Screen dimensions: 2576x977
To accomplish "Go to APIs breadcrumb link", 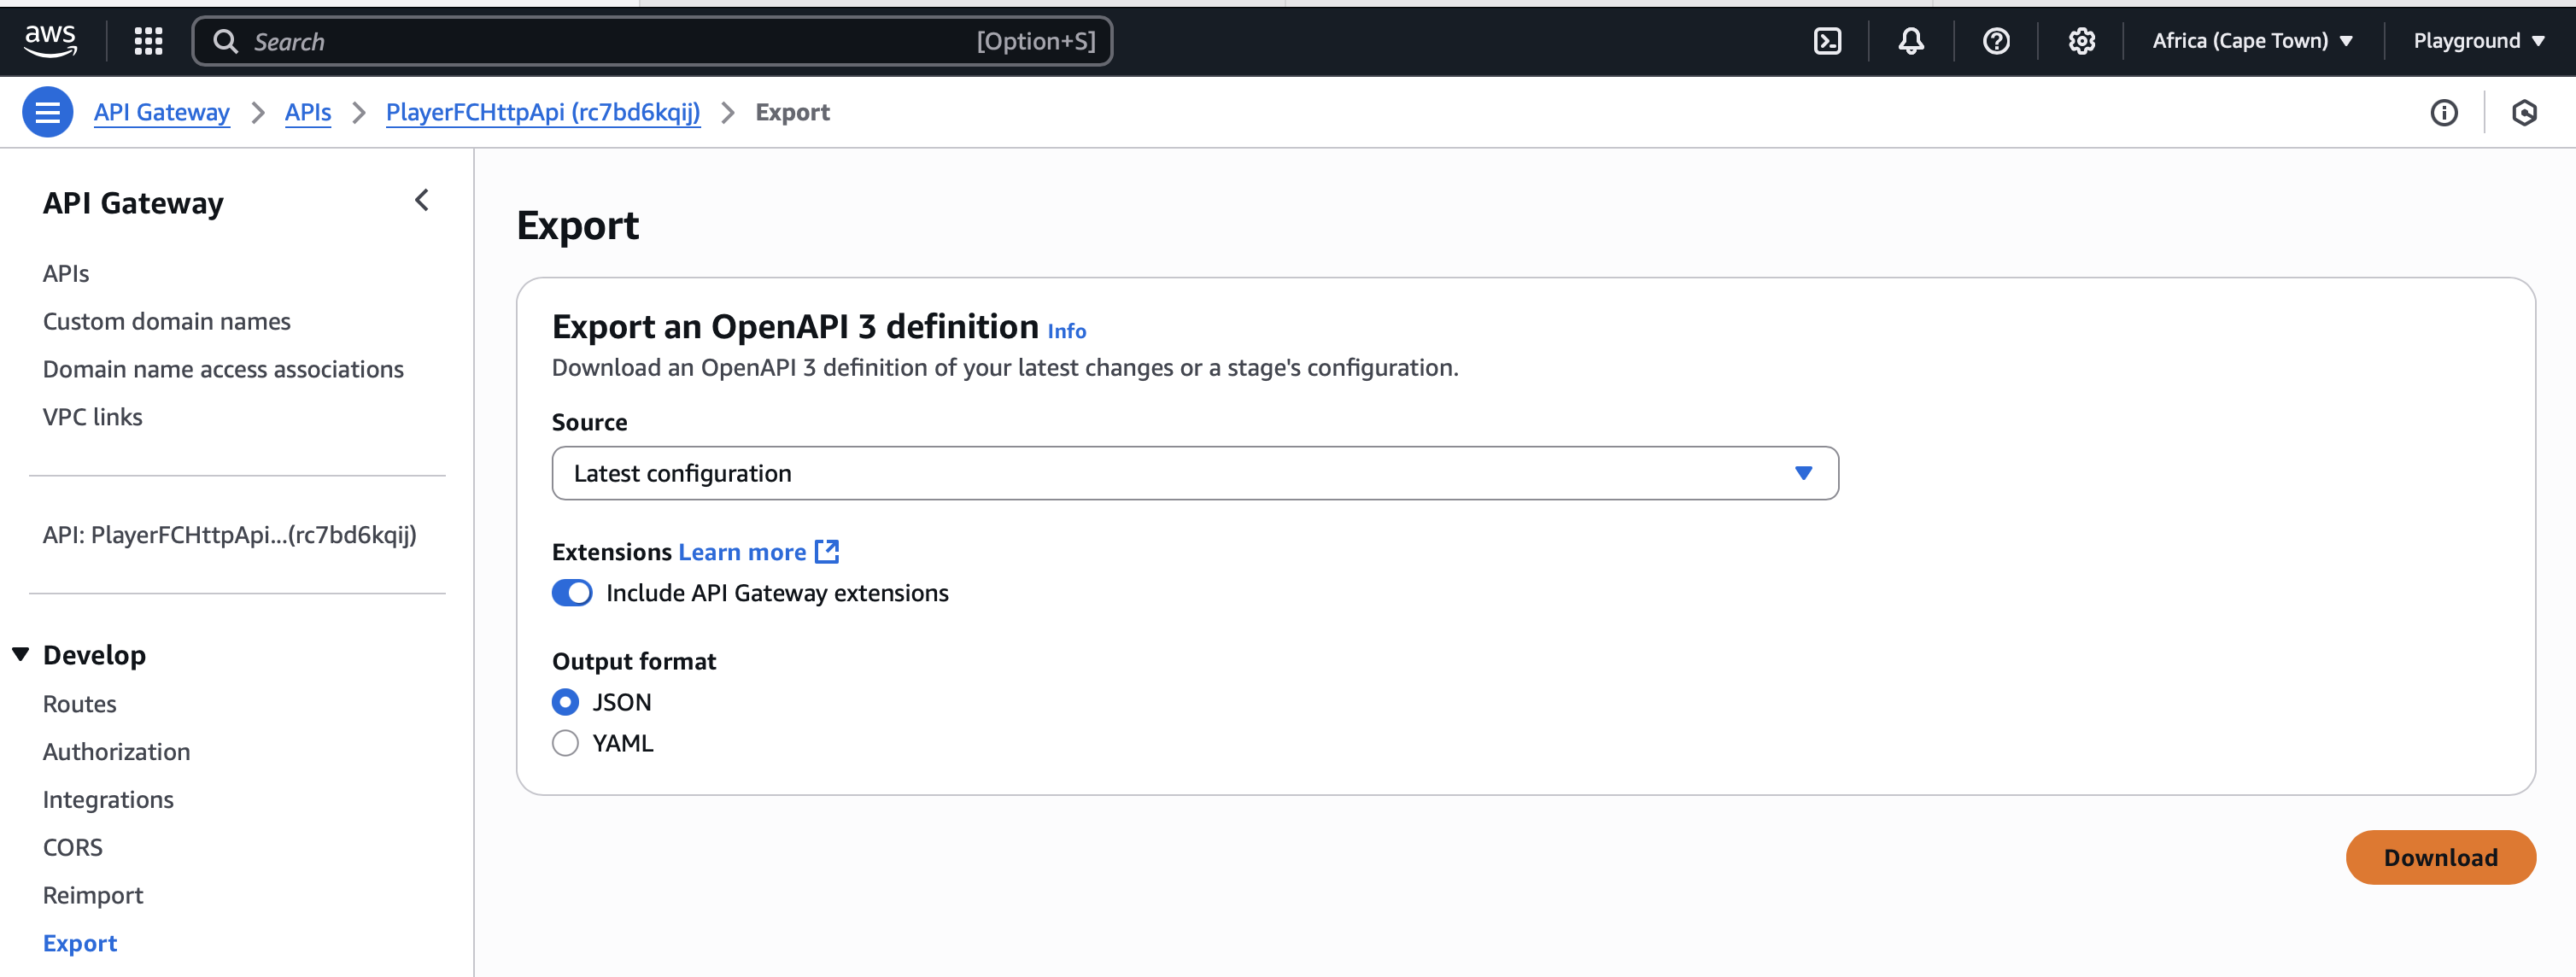I will (308, 112).
